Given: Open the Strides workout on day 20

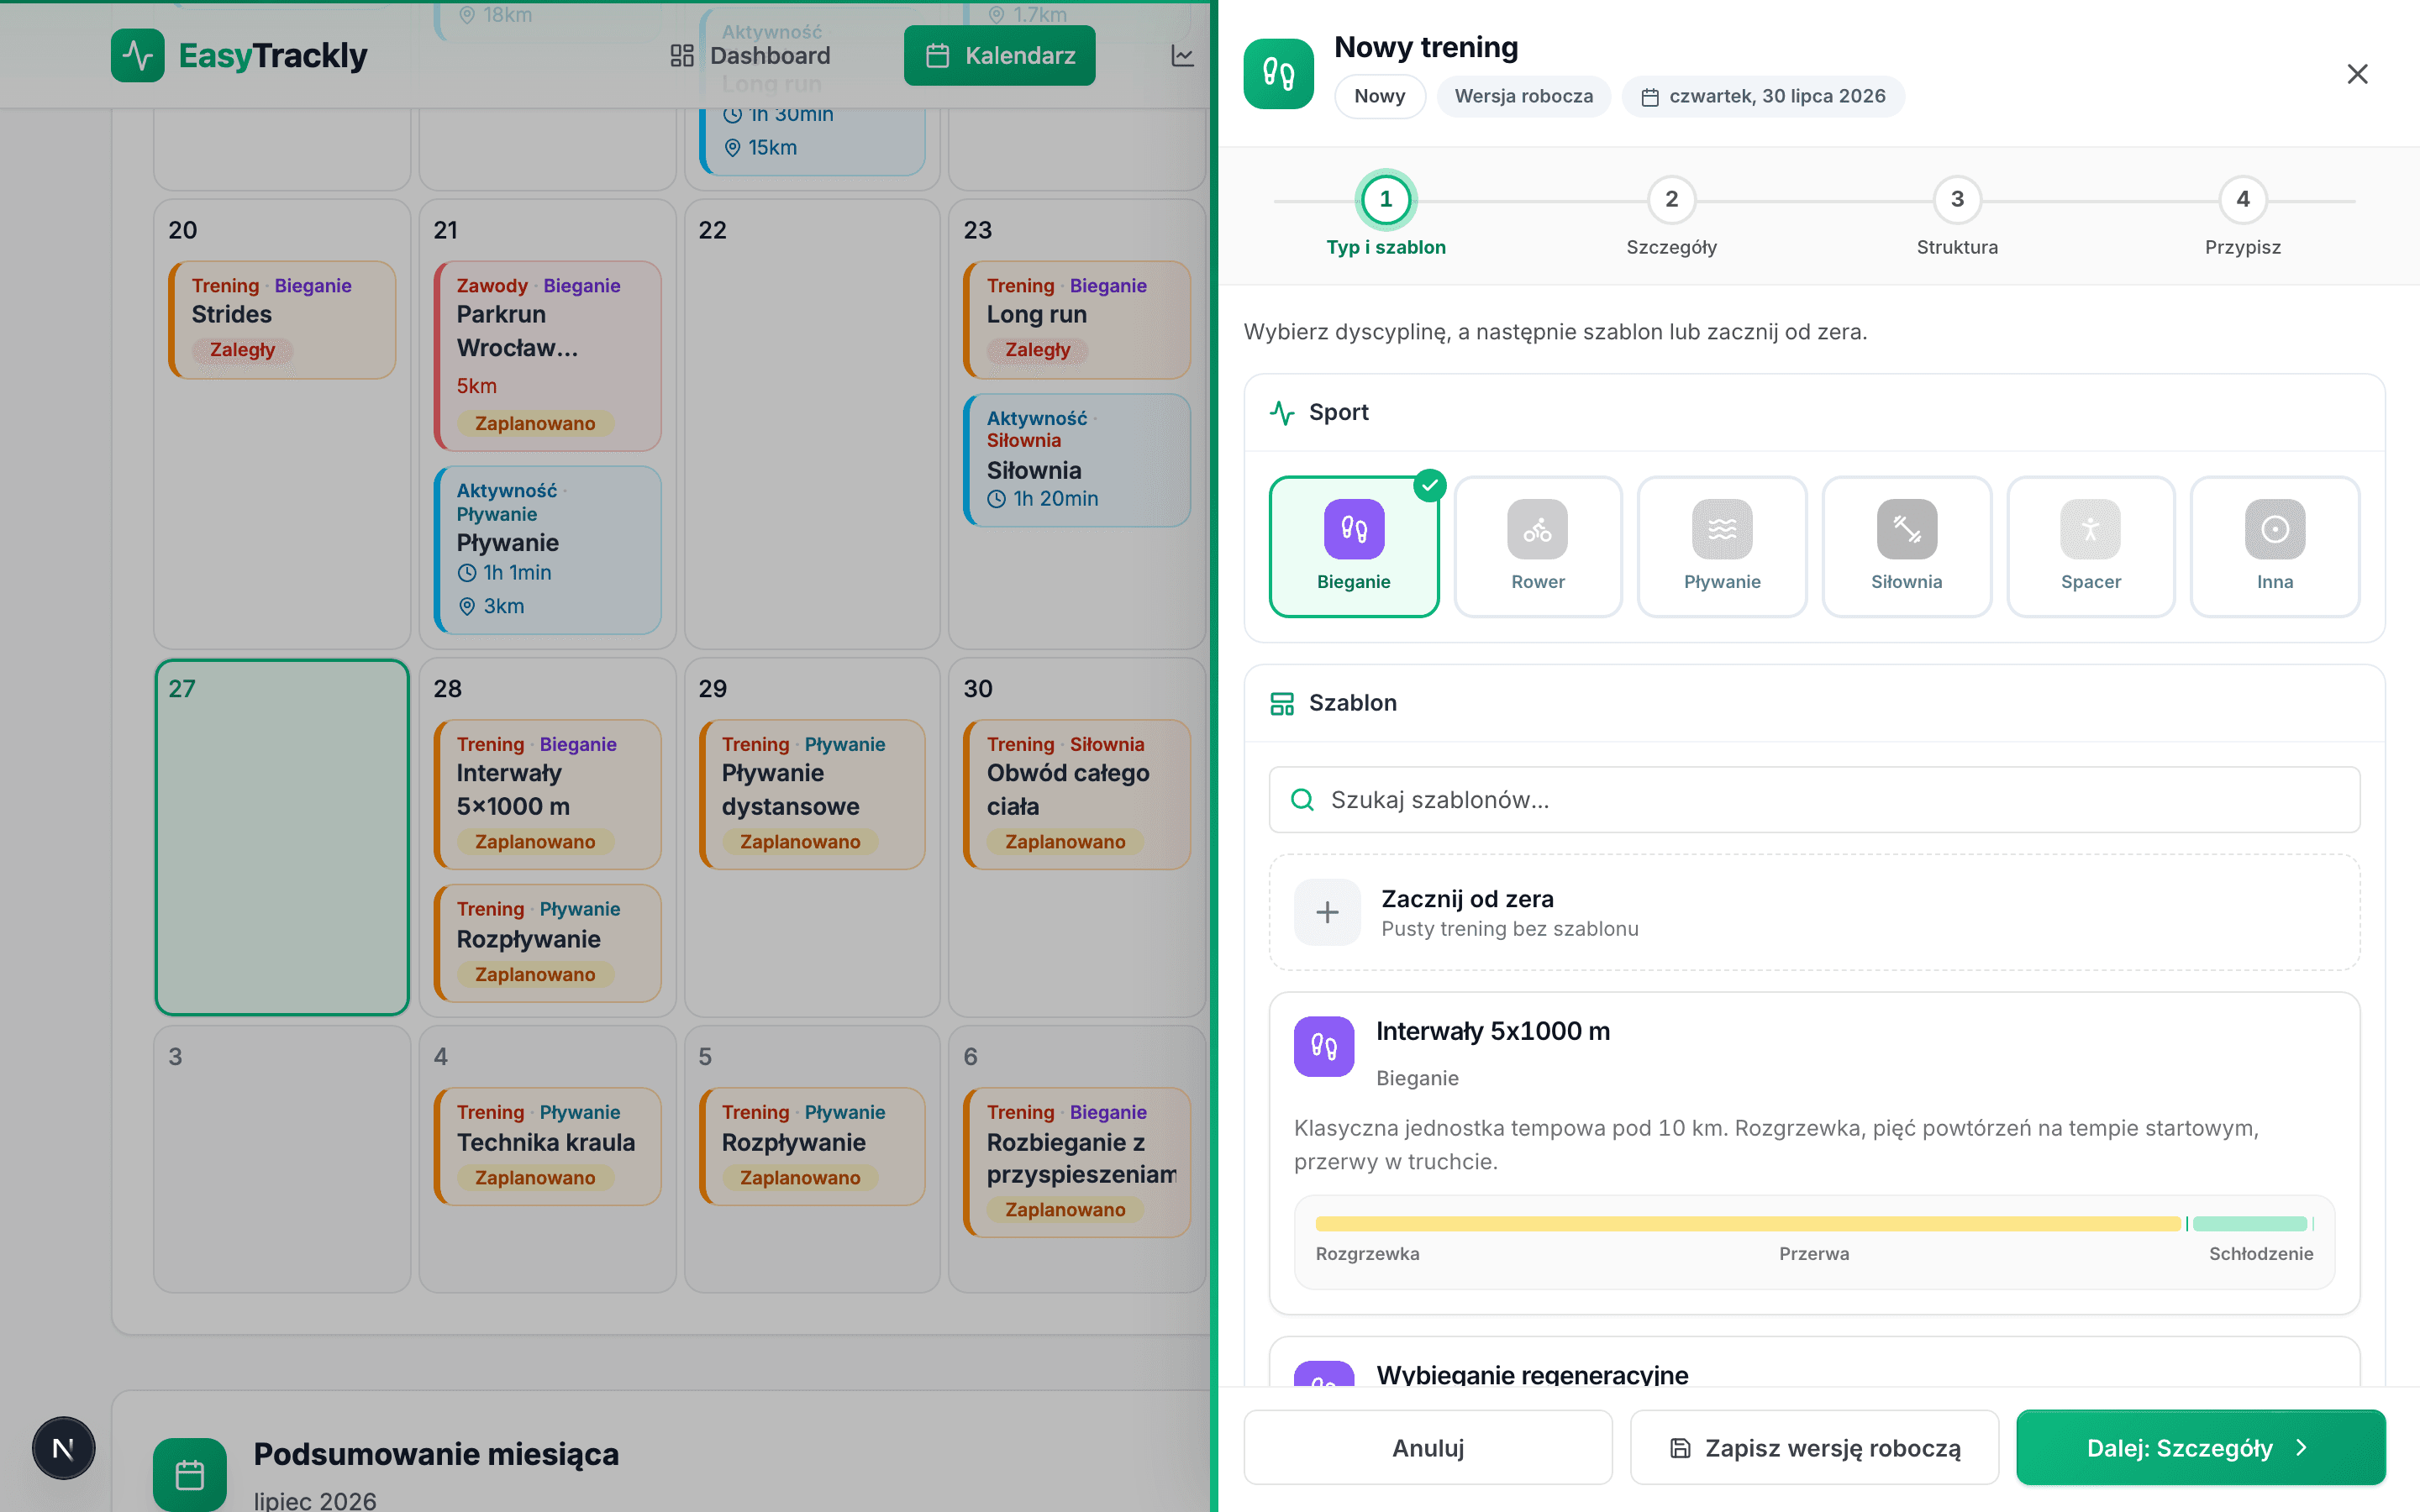Looking at the screenshot, I should coord(282,320).
